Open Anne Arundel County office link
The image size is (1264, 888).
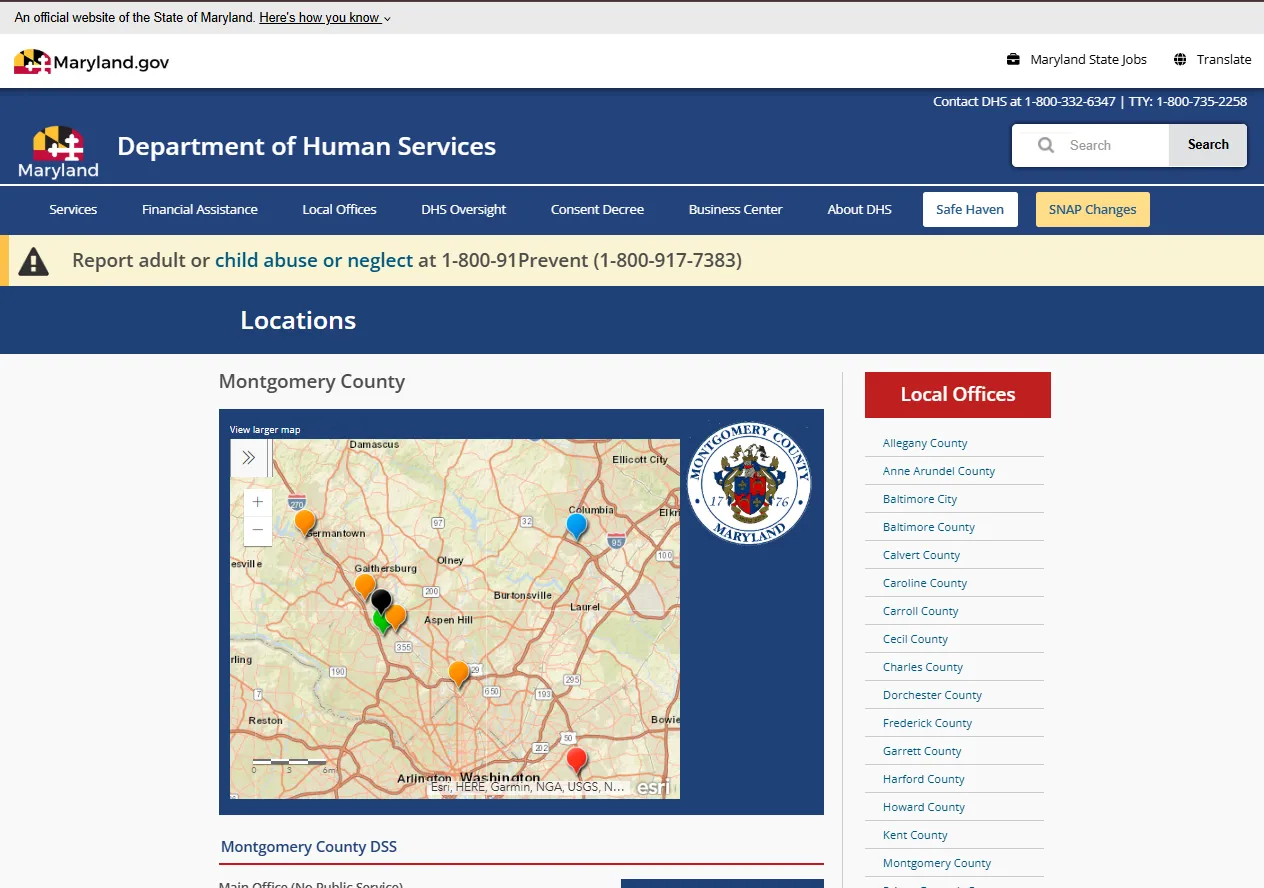click(939, 471)
